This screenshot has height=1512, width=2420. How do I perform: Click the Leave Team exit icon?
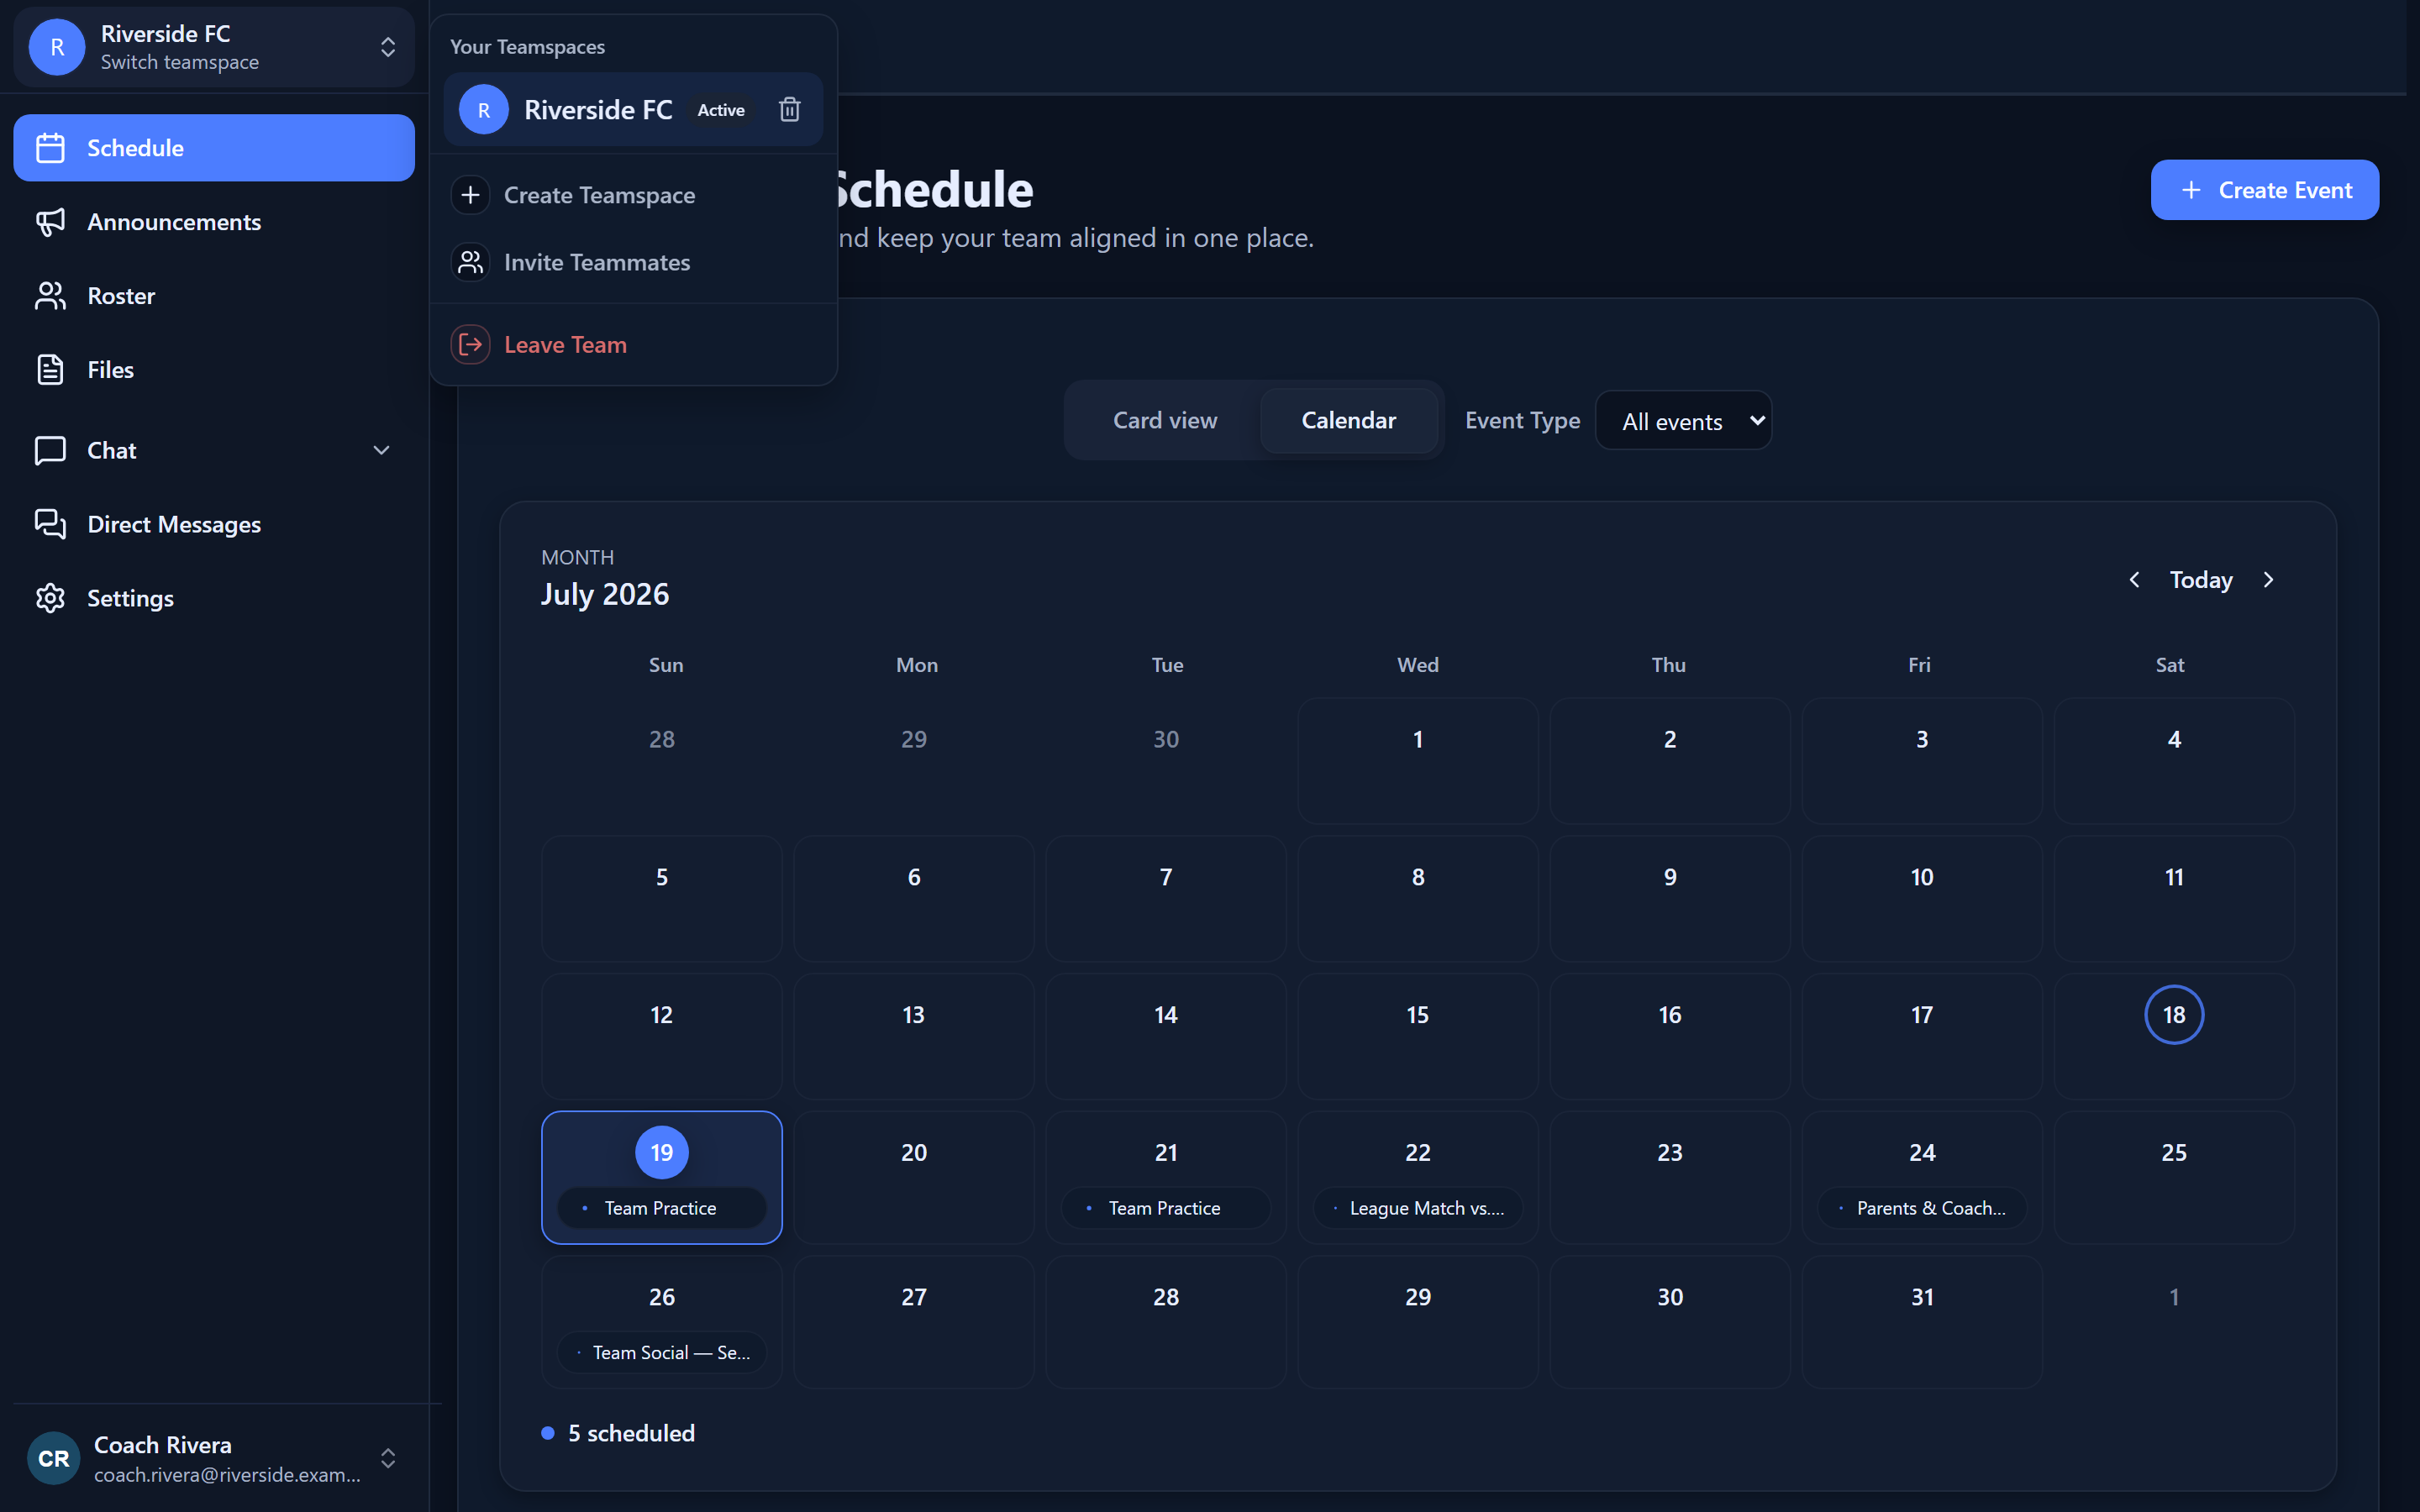click(470, 344)
